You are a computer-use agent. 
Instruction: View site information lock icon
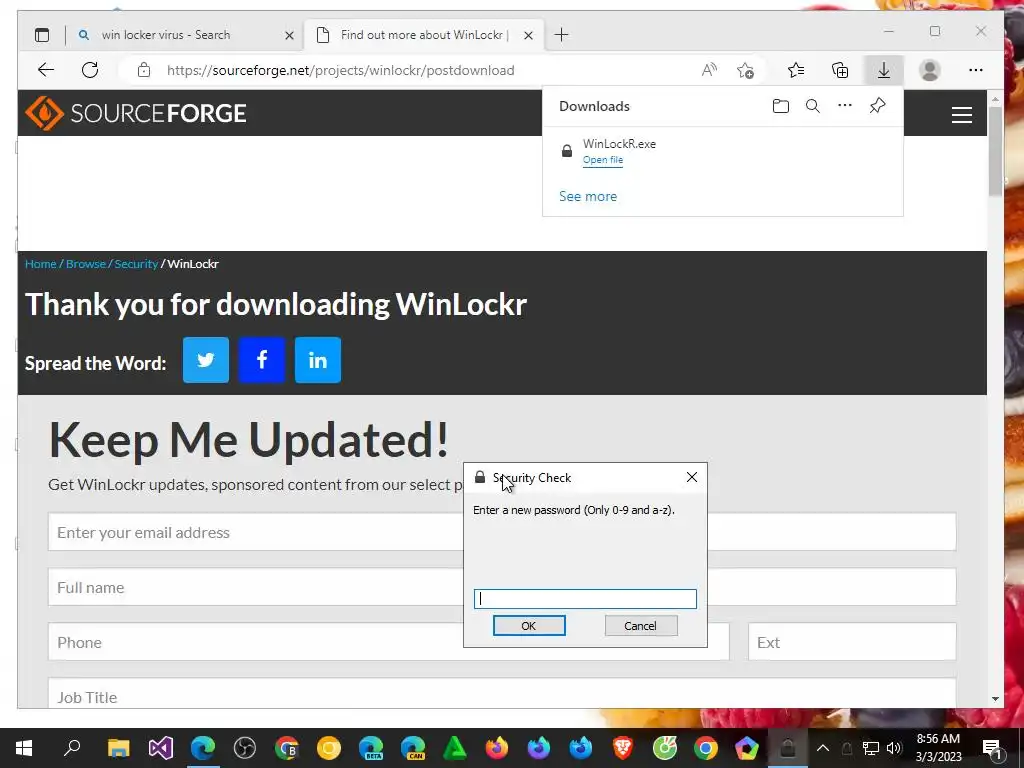coord(144,70)
